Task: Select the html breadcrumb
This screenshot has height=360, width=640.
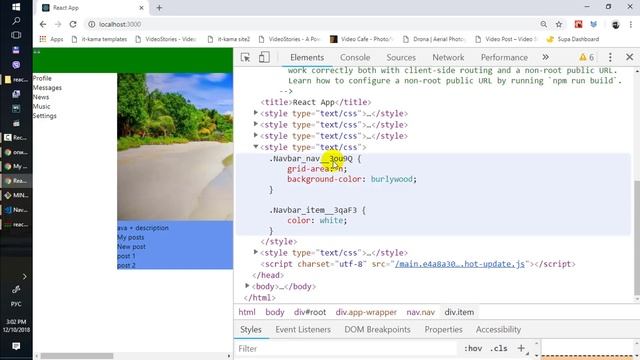Action: [247, 312]
